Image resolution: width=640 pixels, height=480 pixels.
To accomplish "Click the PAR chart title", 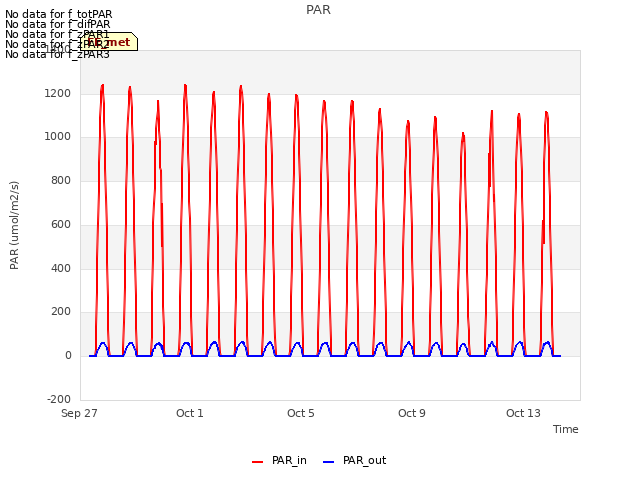I will click(x=318, y=10).
